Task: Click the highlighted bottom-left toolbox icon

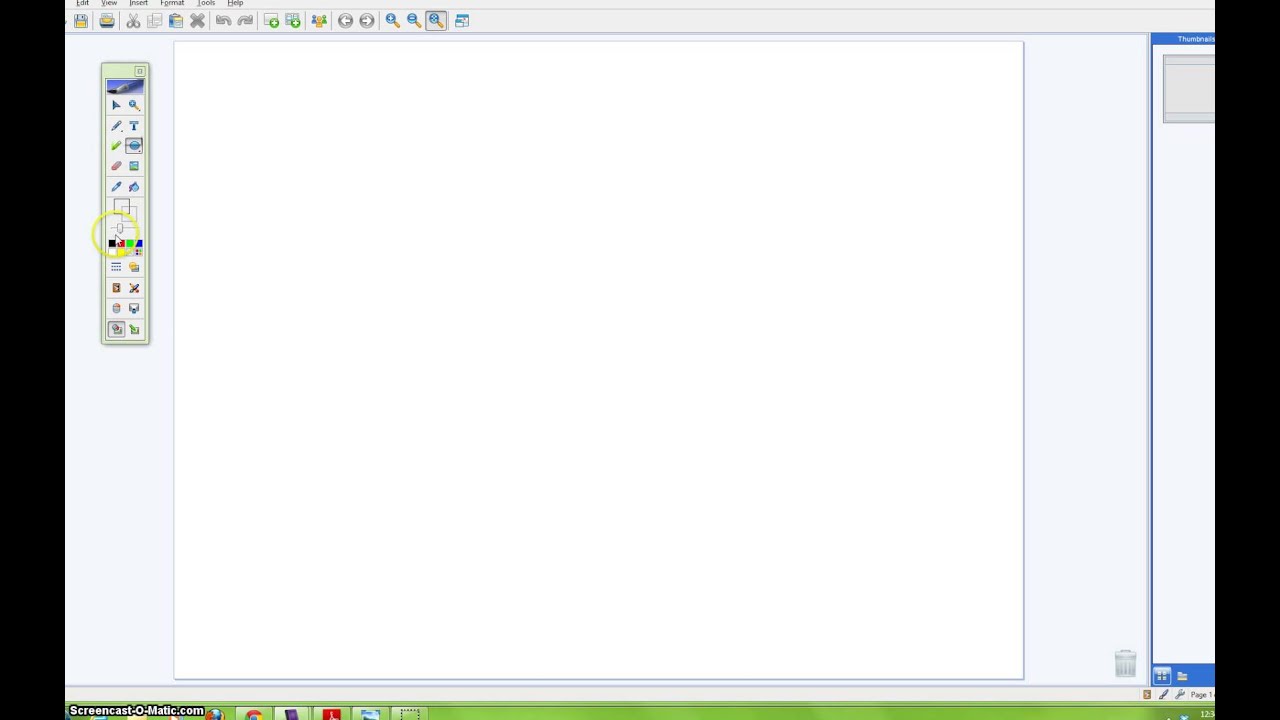Action: pos(116,329)
